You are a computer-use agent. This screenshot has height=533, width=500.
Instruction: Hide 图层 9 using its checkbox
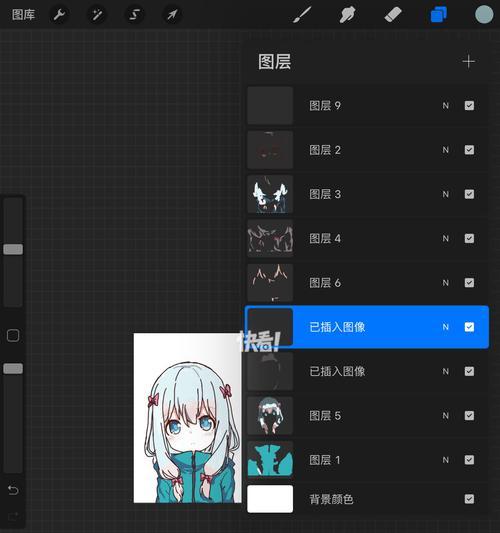point(469,105)
